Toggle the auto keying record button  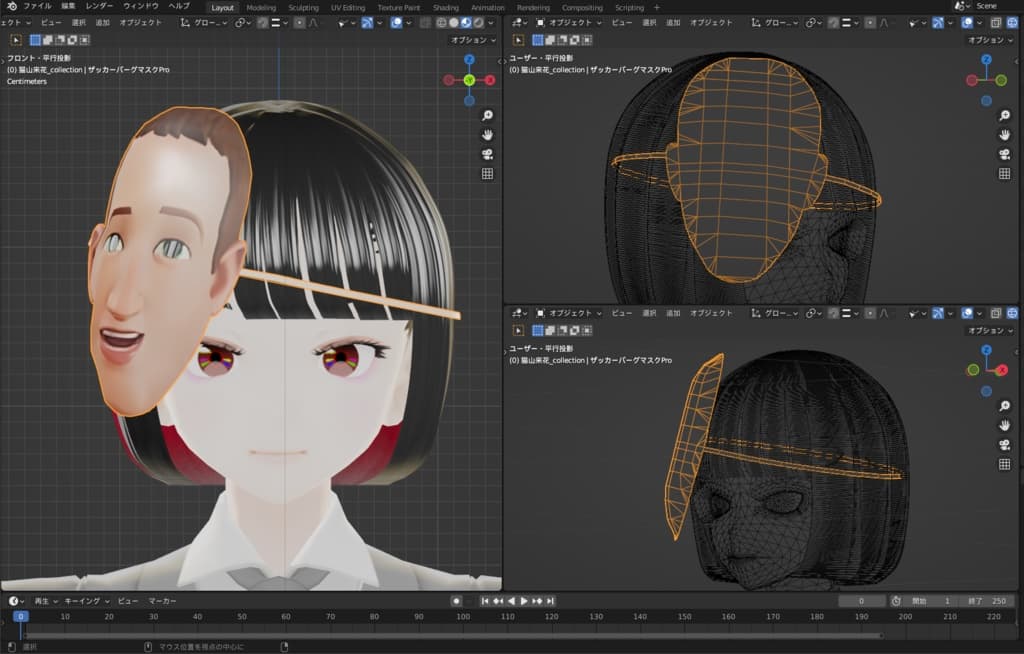click(456, 601)
